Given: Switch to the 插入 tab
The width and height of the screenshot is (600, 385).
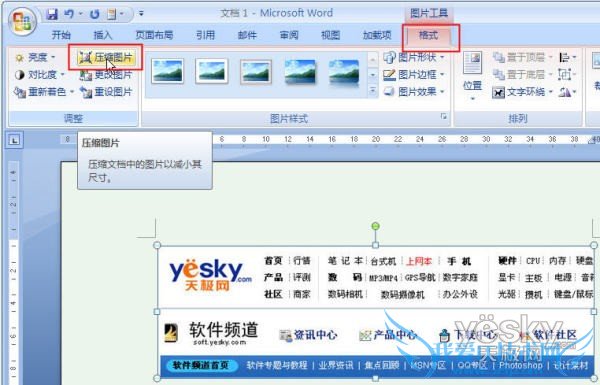Looking at the screenshot, I should pyautogui.click(x=103, y=35).
